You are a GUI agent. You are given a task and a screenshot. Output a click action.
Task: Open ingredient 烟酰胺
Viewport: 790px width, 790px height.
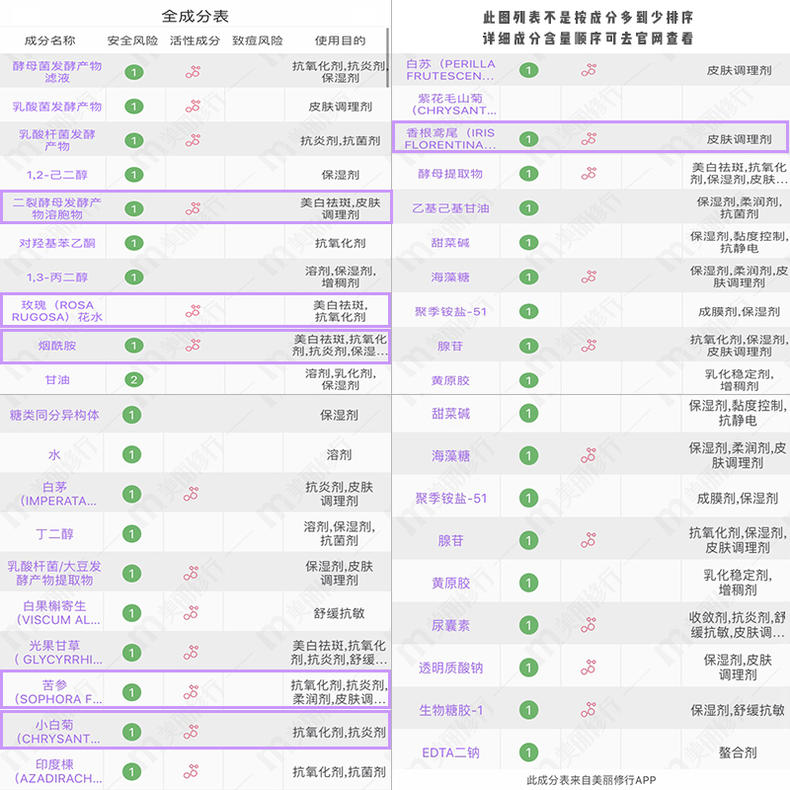(57, 346)
